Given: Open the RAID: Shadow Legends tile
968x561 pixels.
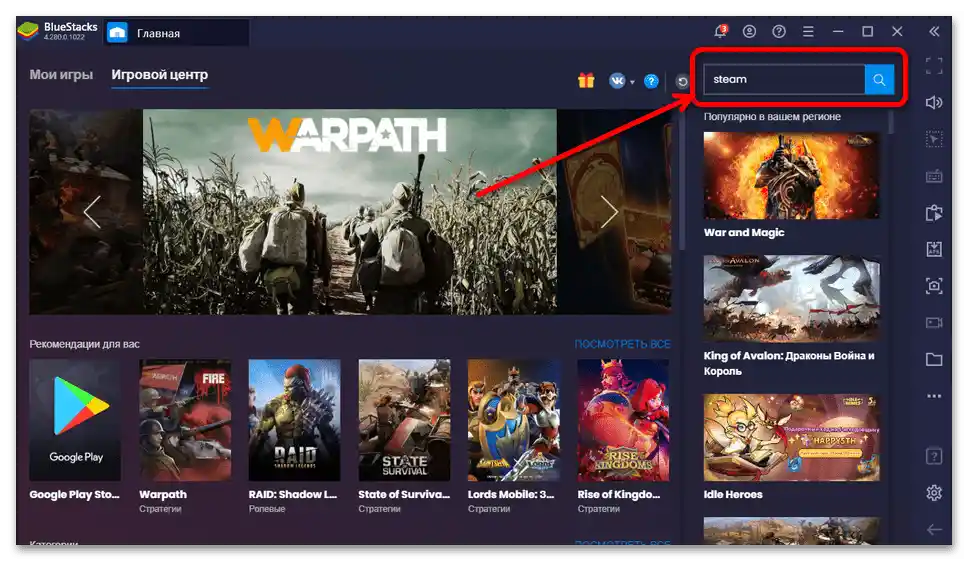Looking at the screenshot, I should tap(294, 420).
